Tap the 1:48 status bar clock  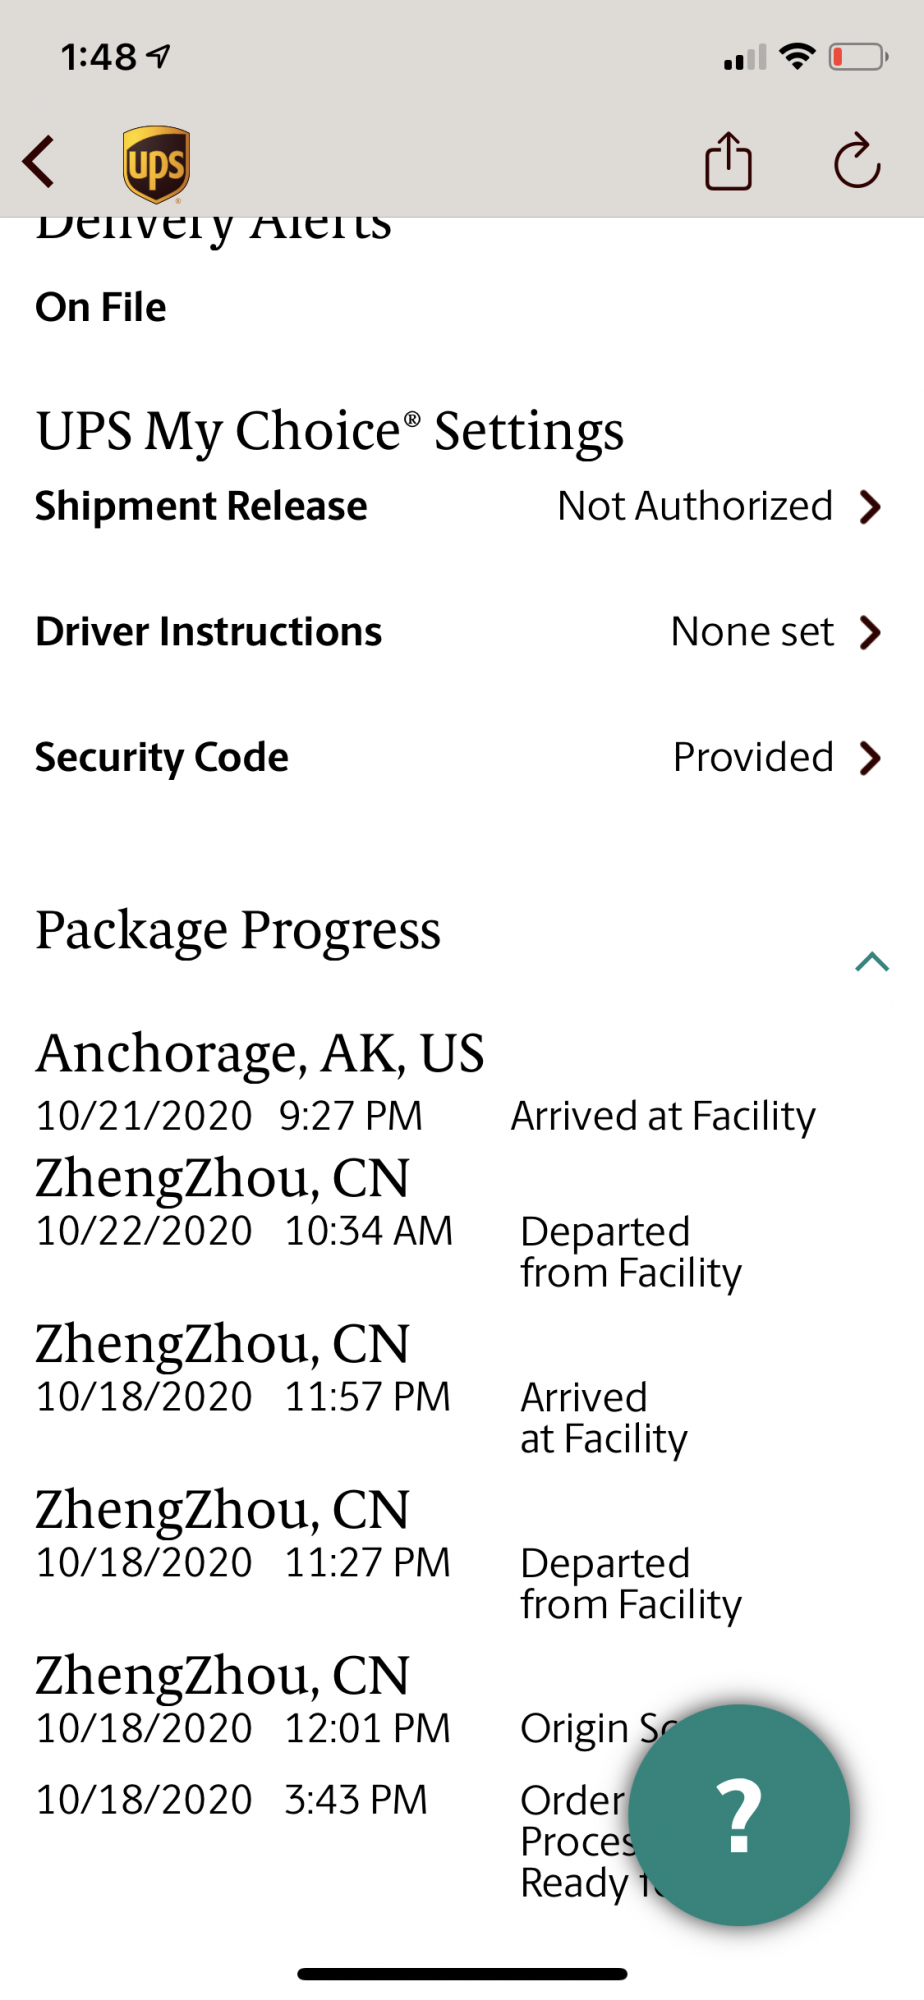point(99,57)
